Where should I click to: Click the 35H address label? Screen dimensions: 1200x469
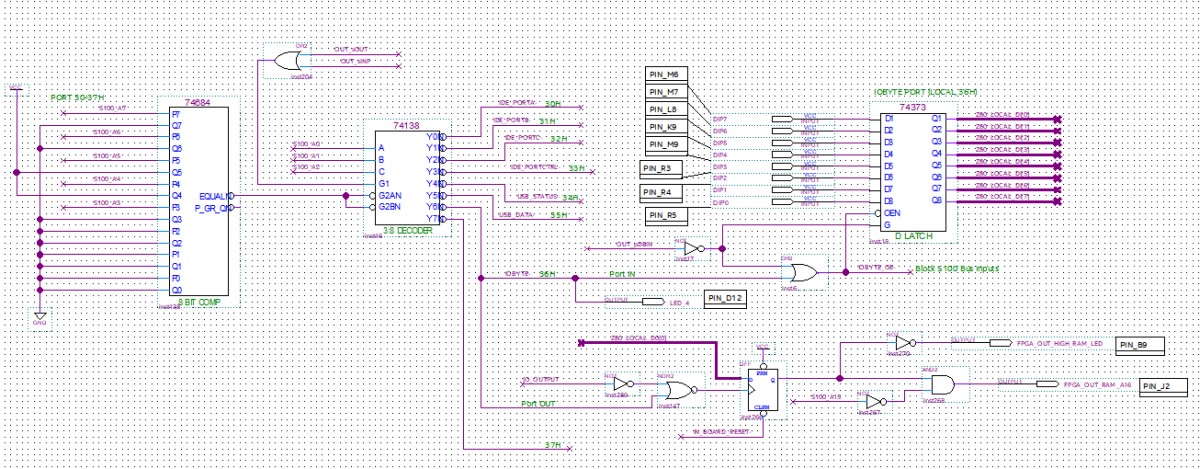(x=559, y=215)
